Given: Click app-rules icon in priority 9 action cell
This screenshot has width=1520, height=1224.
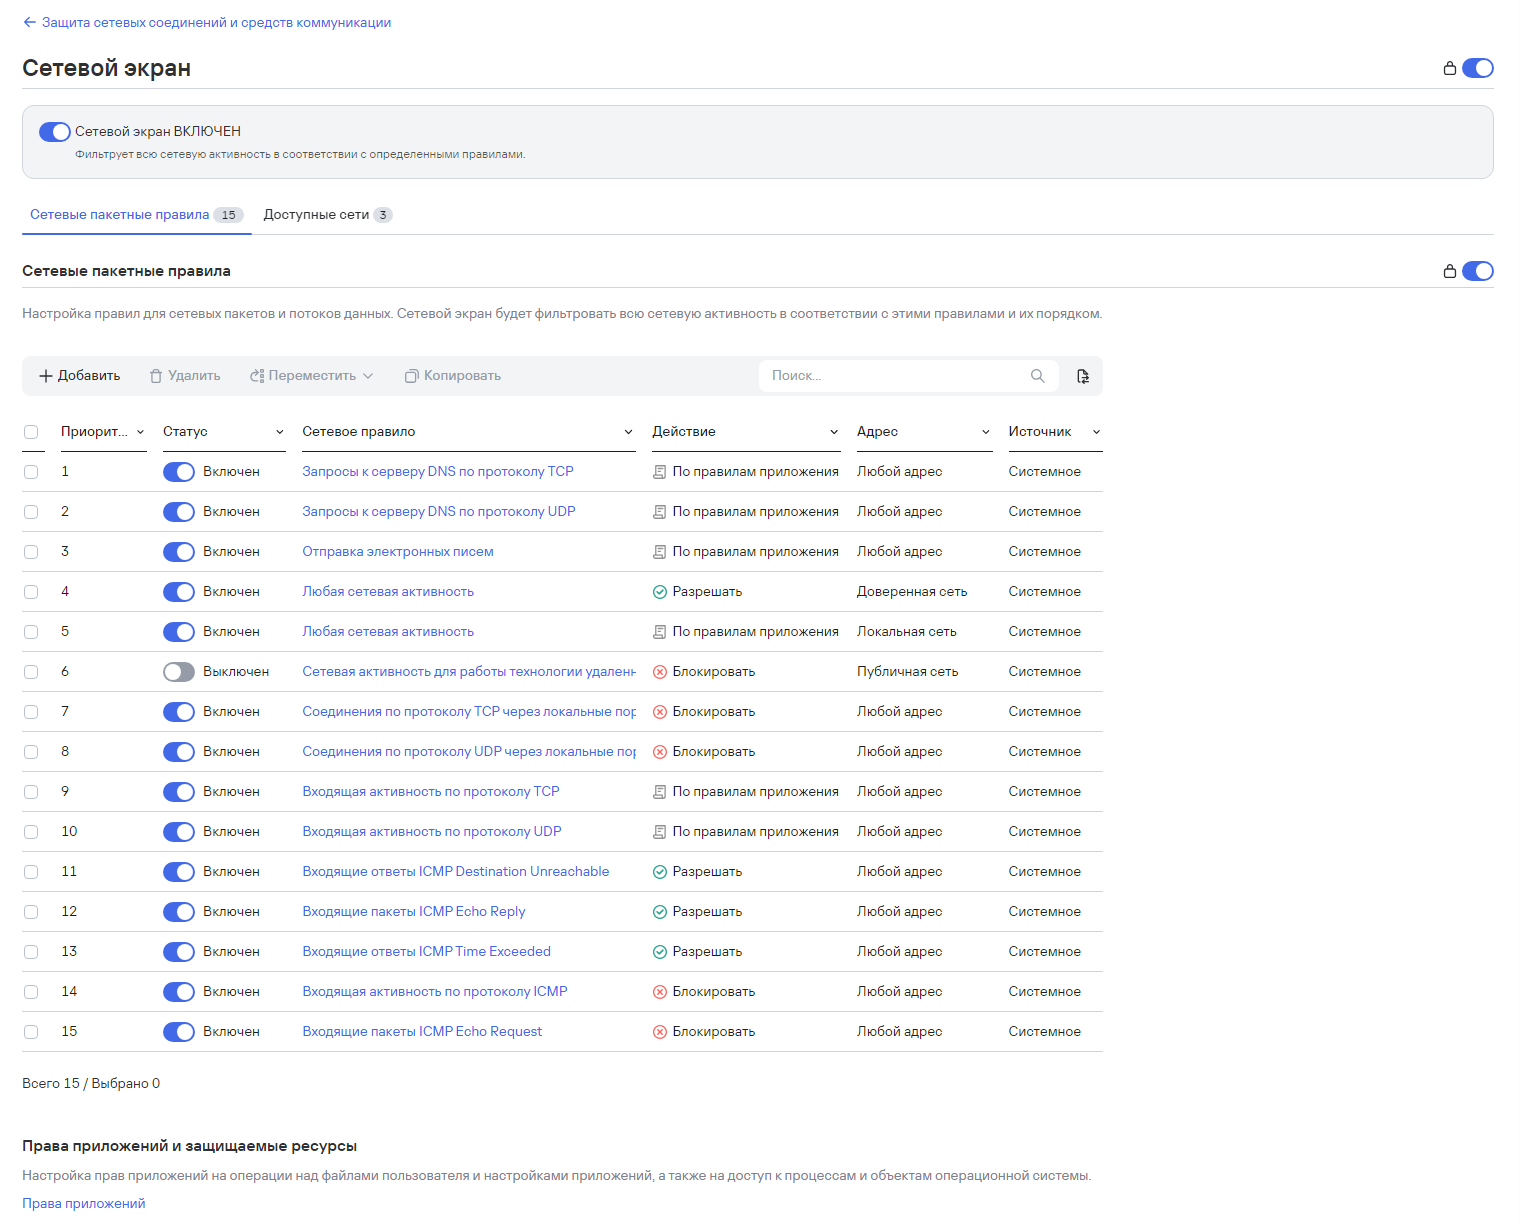Looking at the screenshot, I should pos(659,792).
